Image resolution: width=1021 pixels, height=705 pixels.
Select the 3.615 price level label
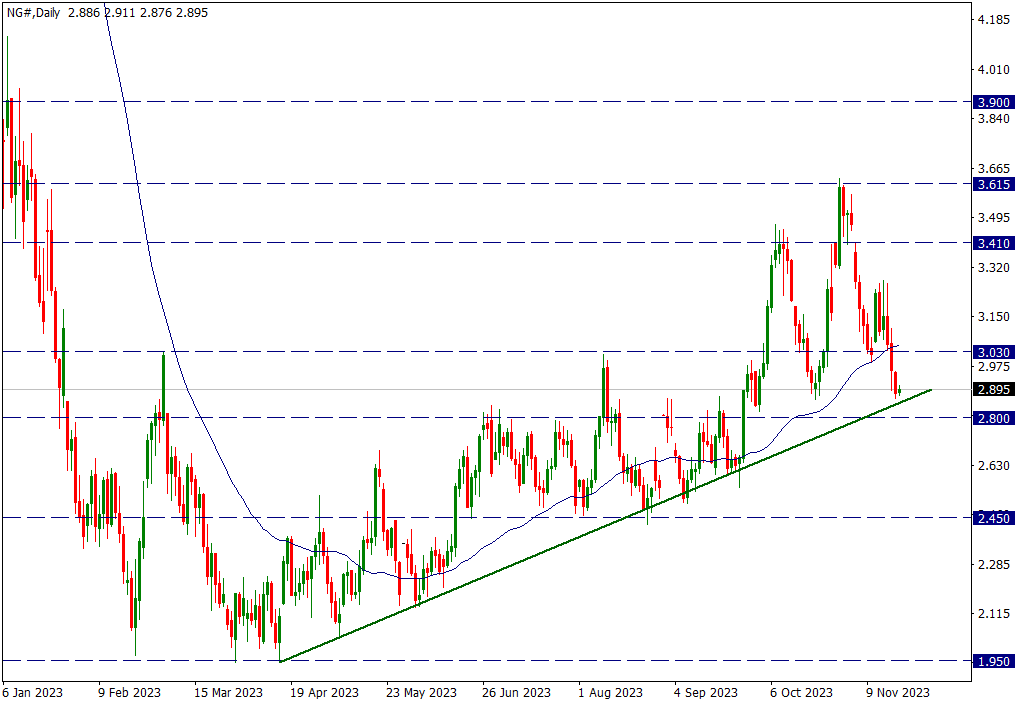994,184
